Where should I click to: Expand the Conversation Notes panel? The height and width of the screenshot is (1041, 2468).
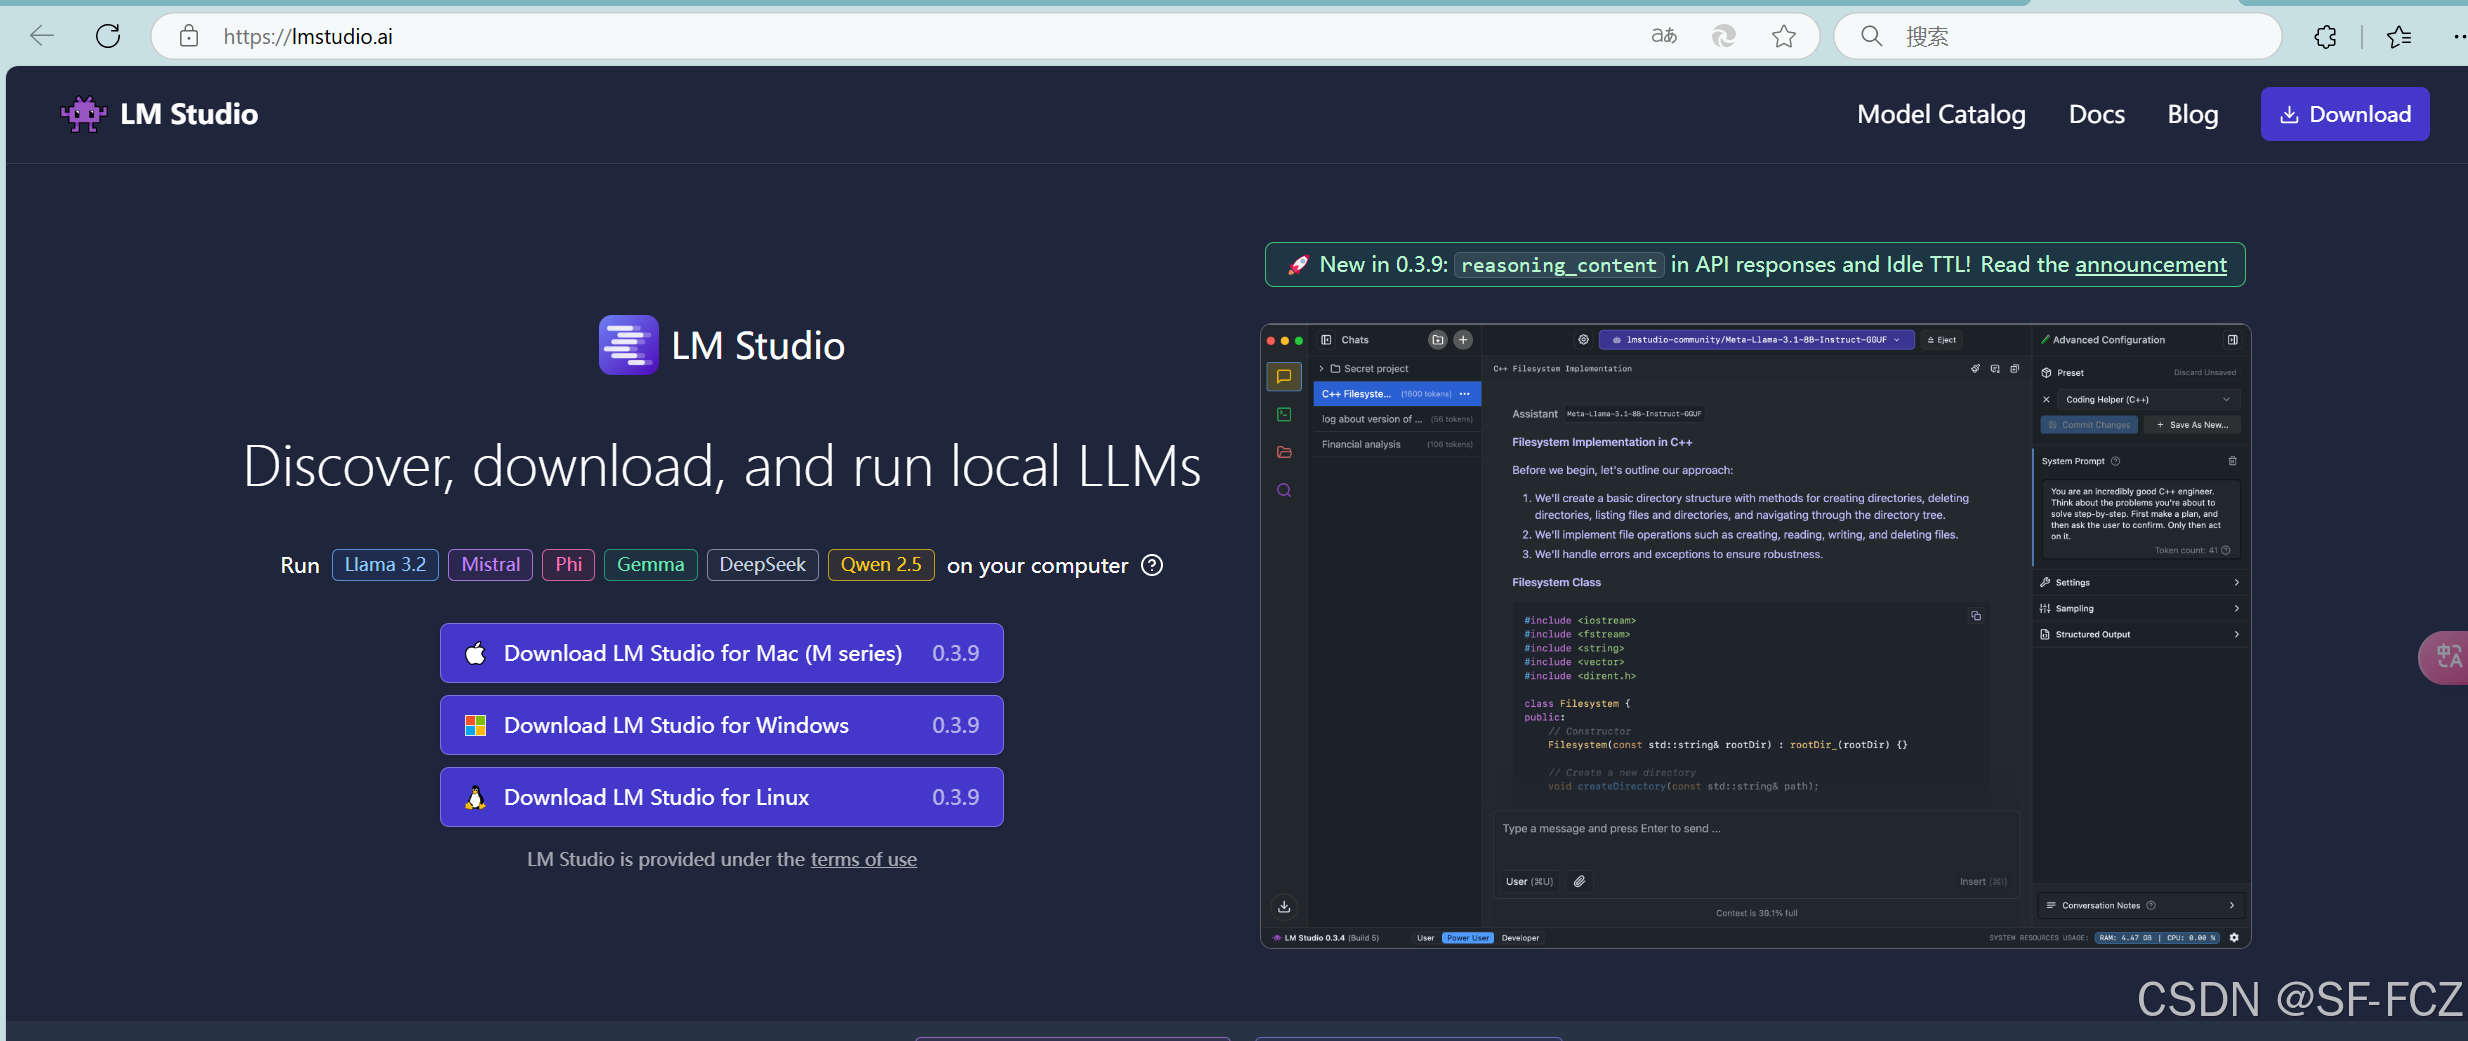pyautogui.click(x=2141, y=905)
